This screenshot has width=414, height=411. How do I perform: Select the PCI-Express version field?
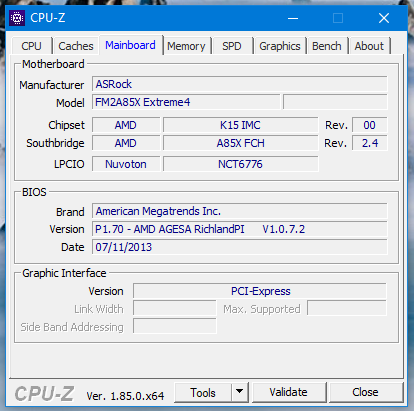coord(260,291)
